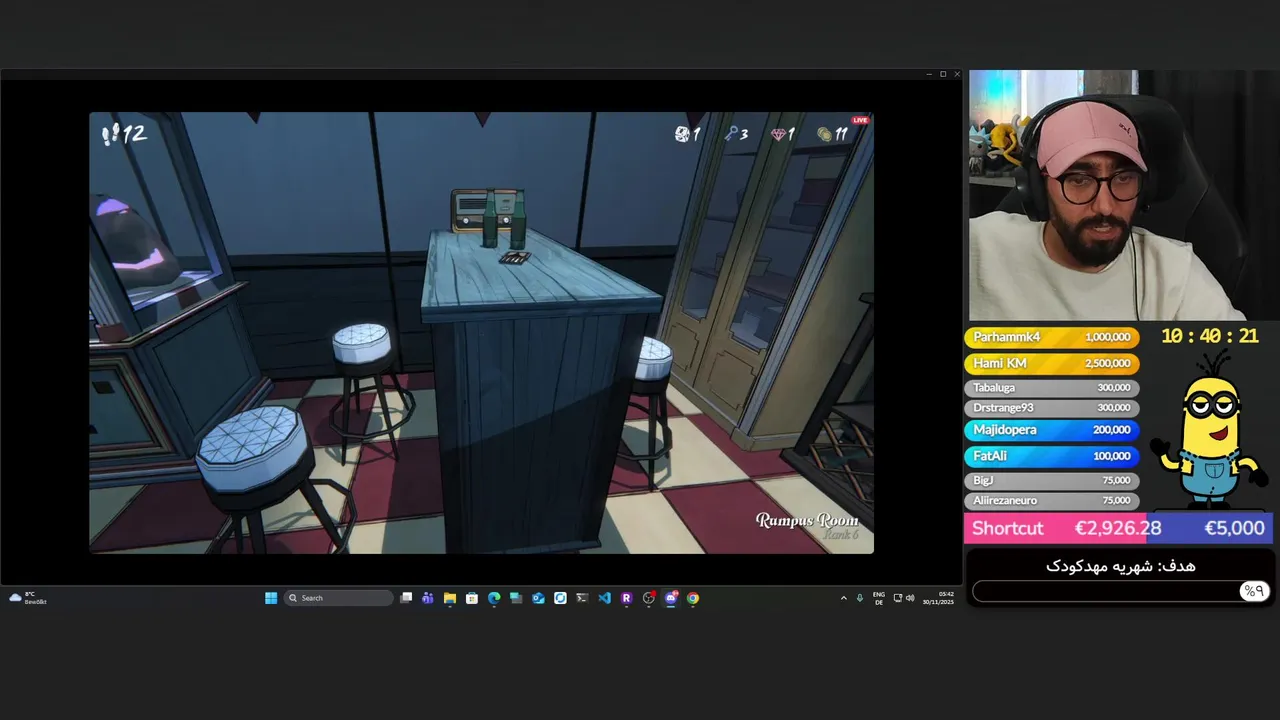The image size is (1280, 720).
Task: Click the gold coins counter icon
Action: 825,134
